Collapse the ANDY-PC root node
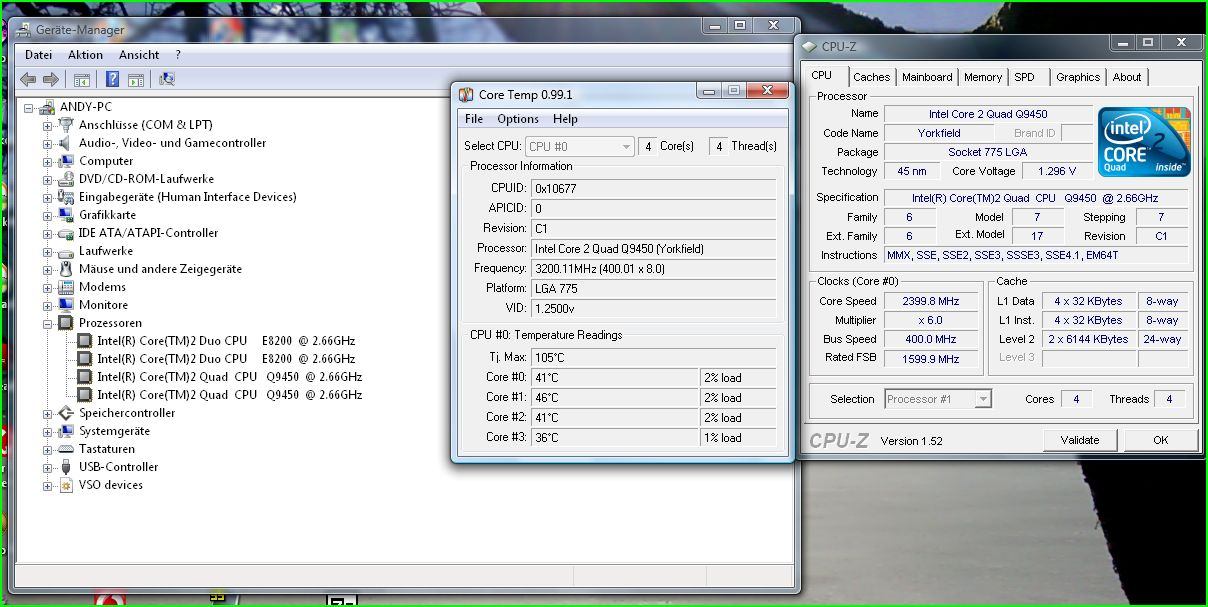 [x=29, y=107]
